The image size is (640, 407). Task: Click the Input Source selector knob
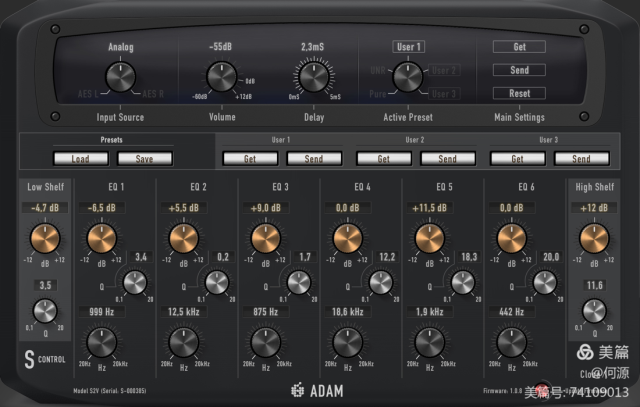click(x=120, y=76)
